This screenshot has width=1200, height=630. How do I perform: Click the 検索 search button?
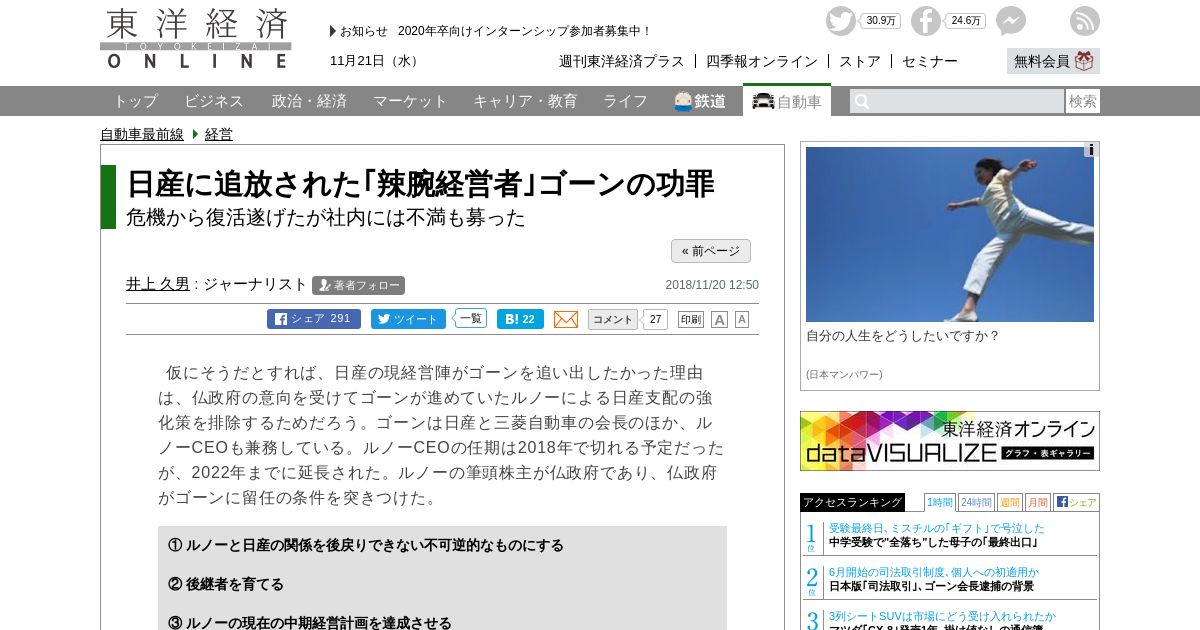[1083, 101]
